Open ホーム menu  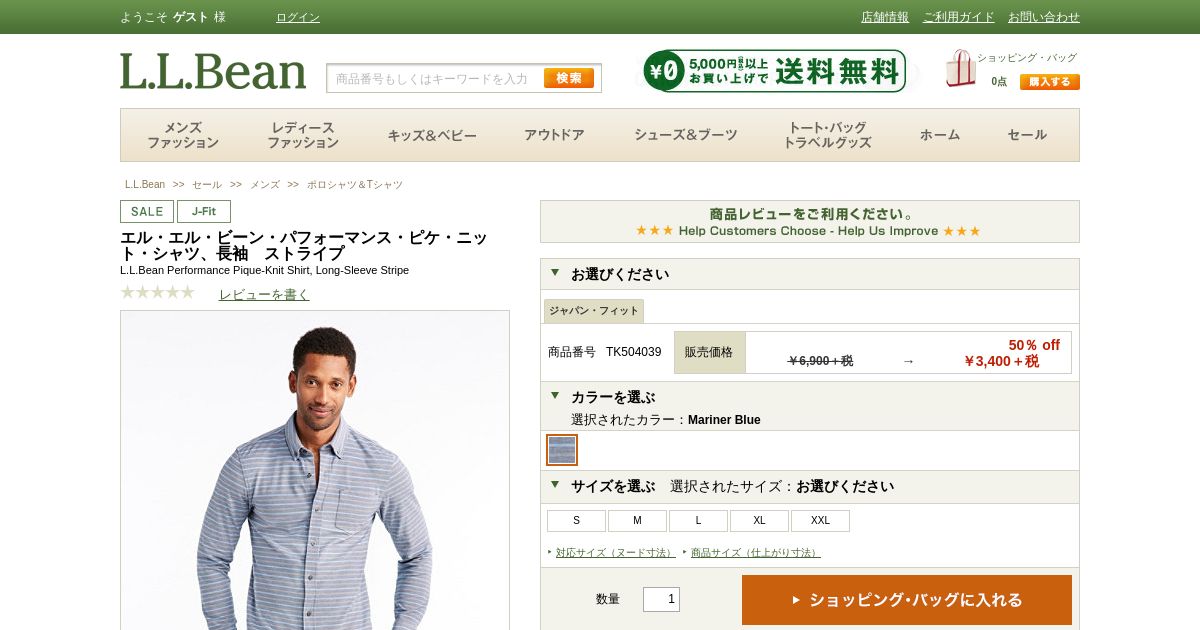(940, 135)
